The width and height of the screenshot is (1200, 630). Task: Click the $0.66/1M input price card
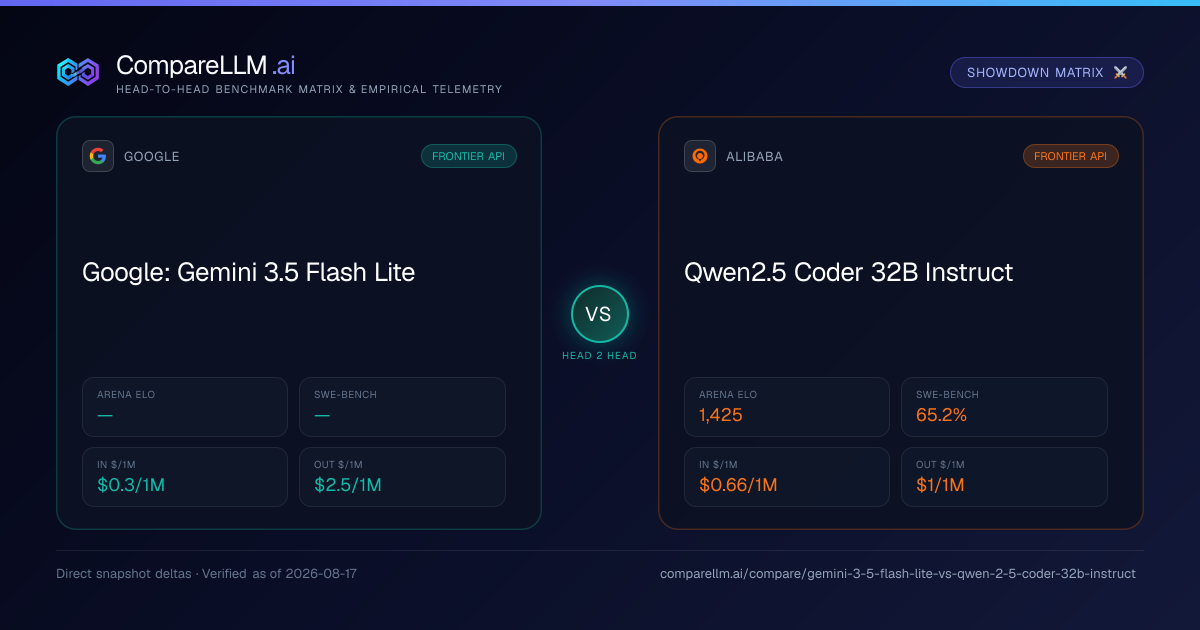pyautogui.click(x=787, y=477)
